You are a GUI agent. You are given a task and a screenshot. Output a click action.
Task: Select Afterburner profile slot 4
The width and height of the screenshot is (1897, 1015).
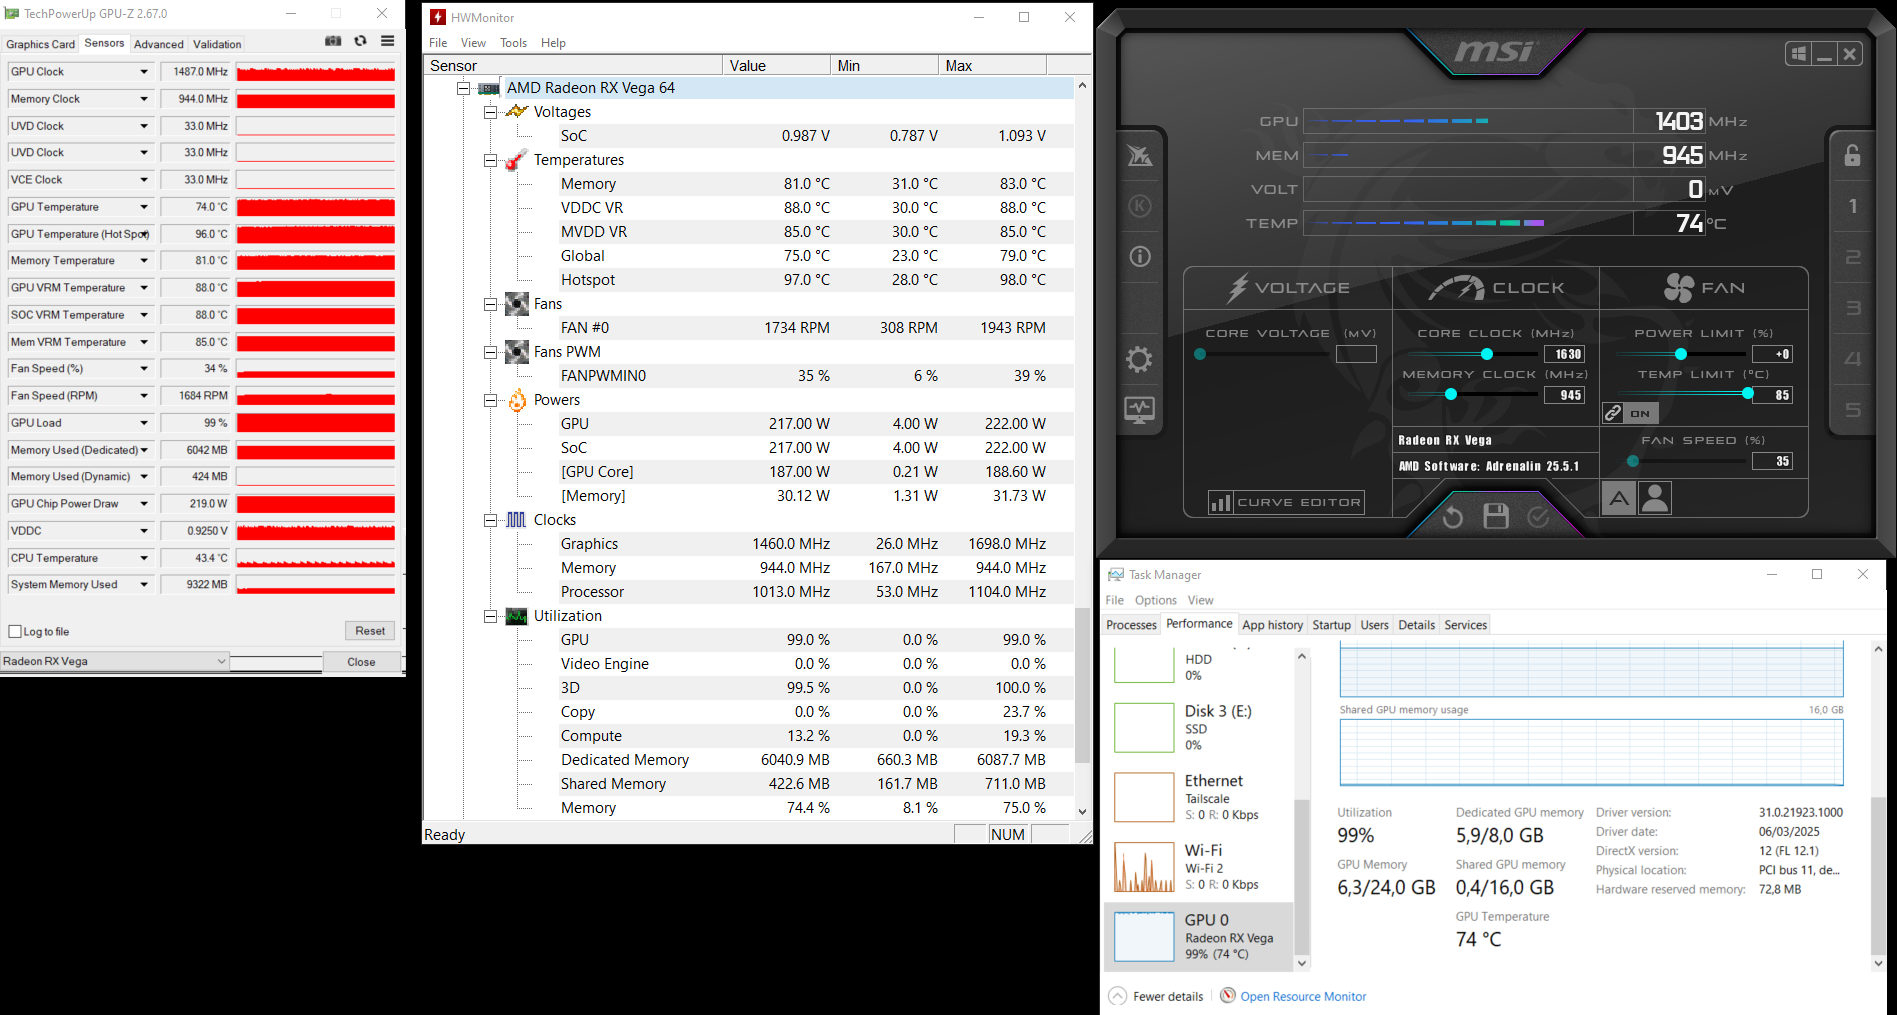tap(1853, 359)
